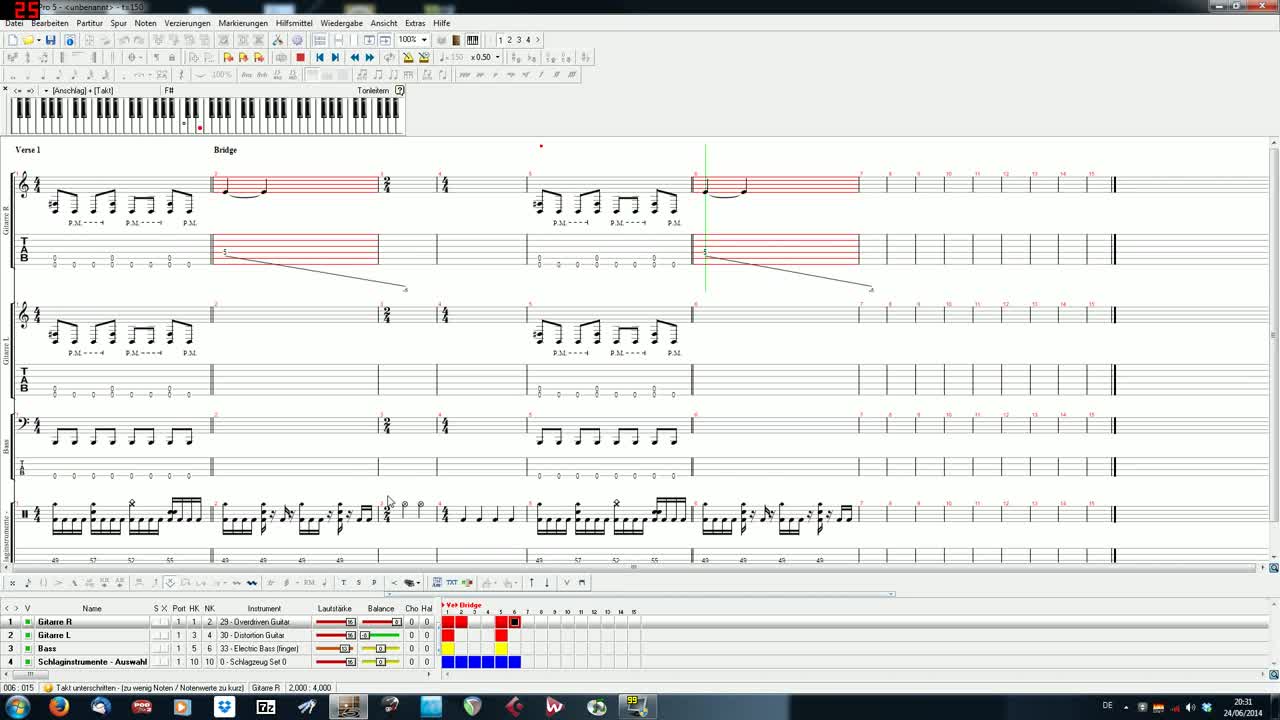
Task: Click the play from beginning flag icon
Action: coord(228,57)
